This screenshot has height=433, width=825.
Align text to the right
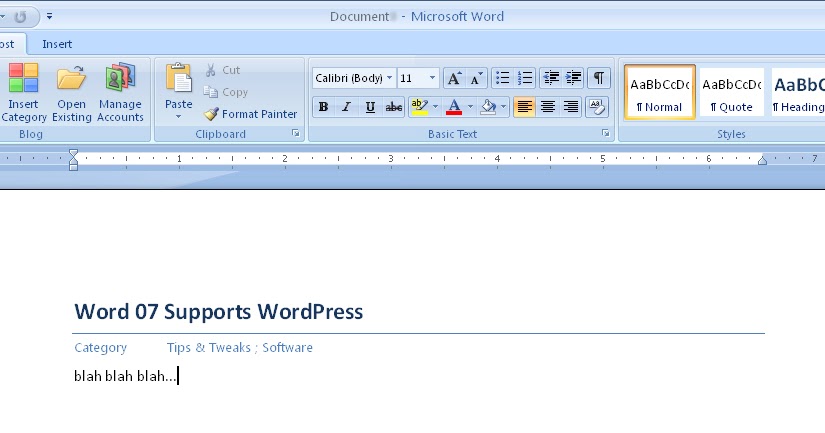pos(571,107)
